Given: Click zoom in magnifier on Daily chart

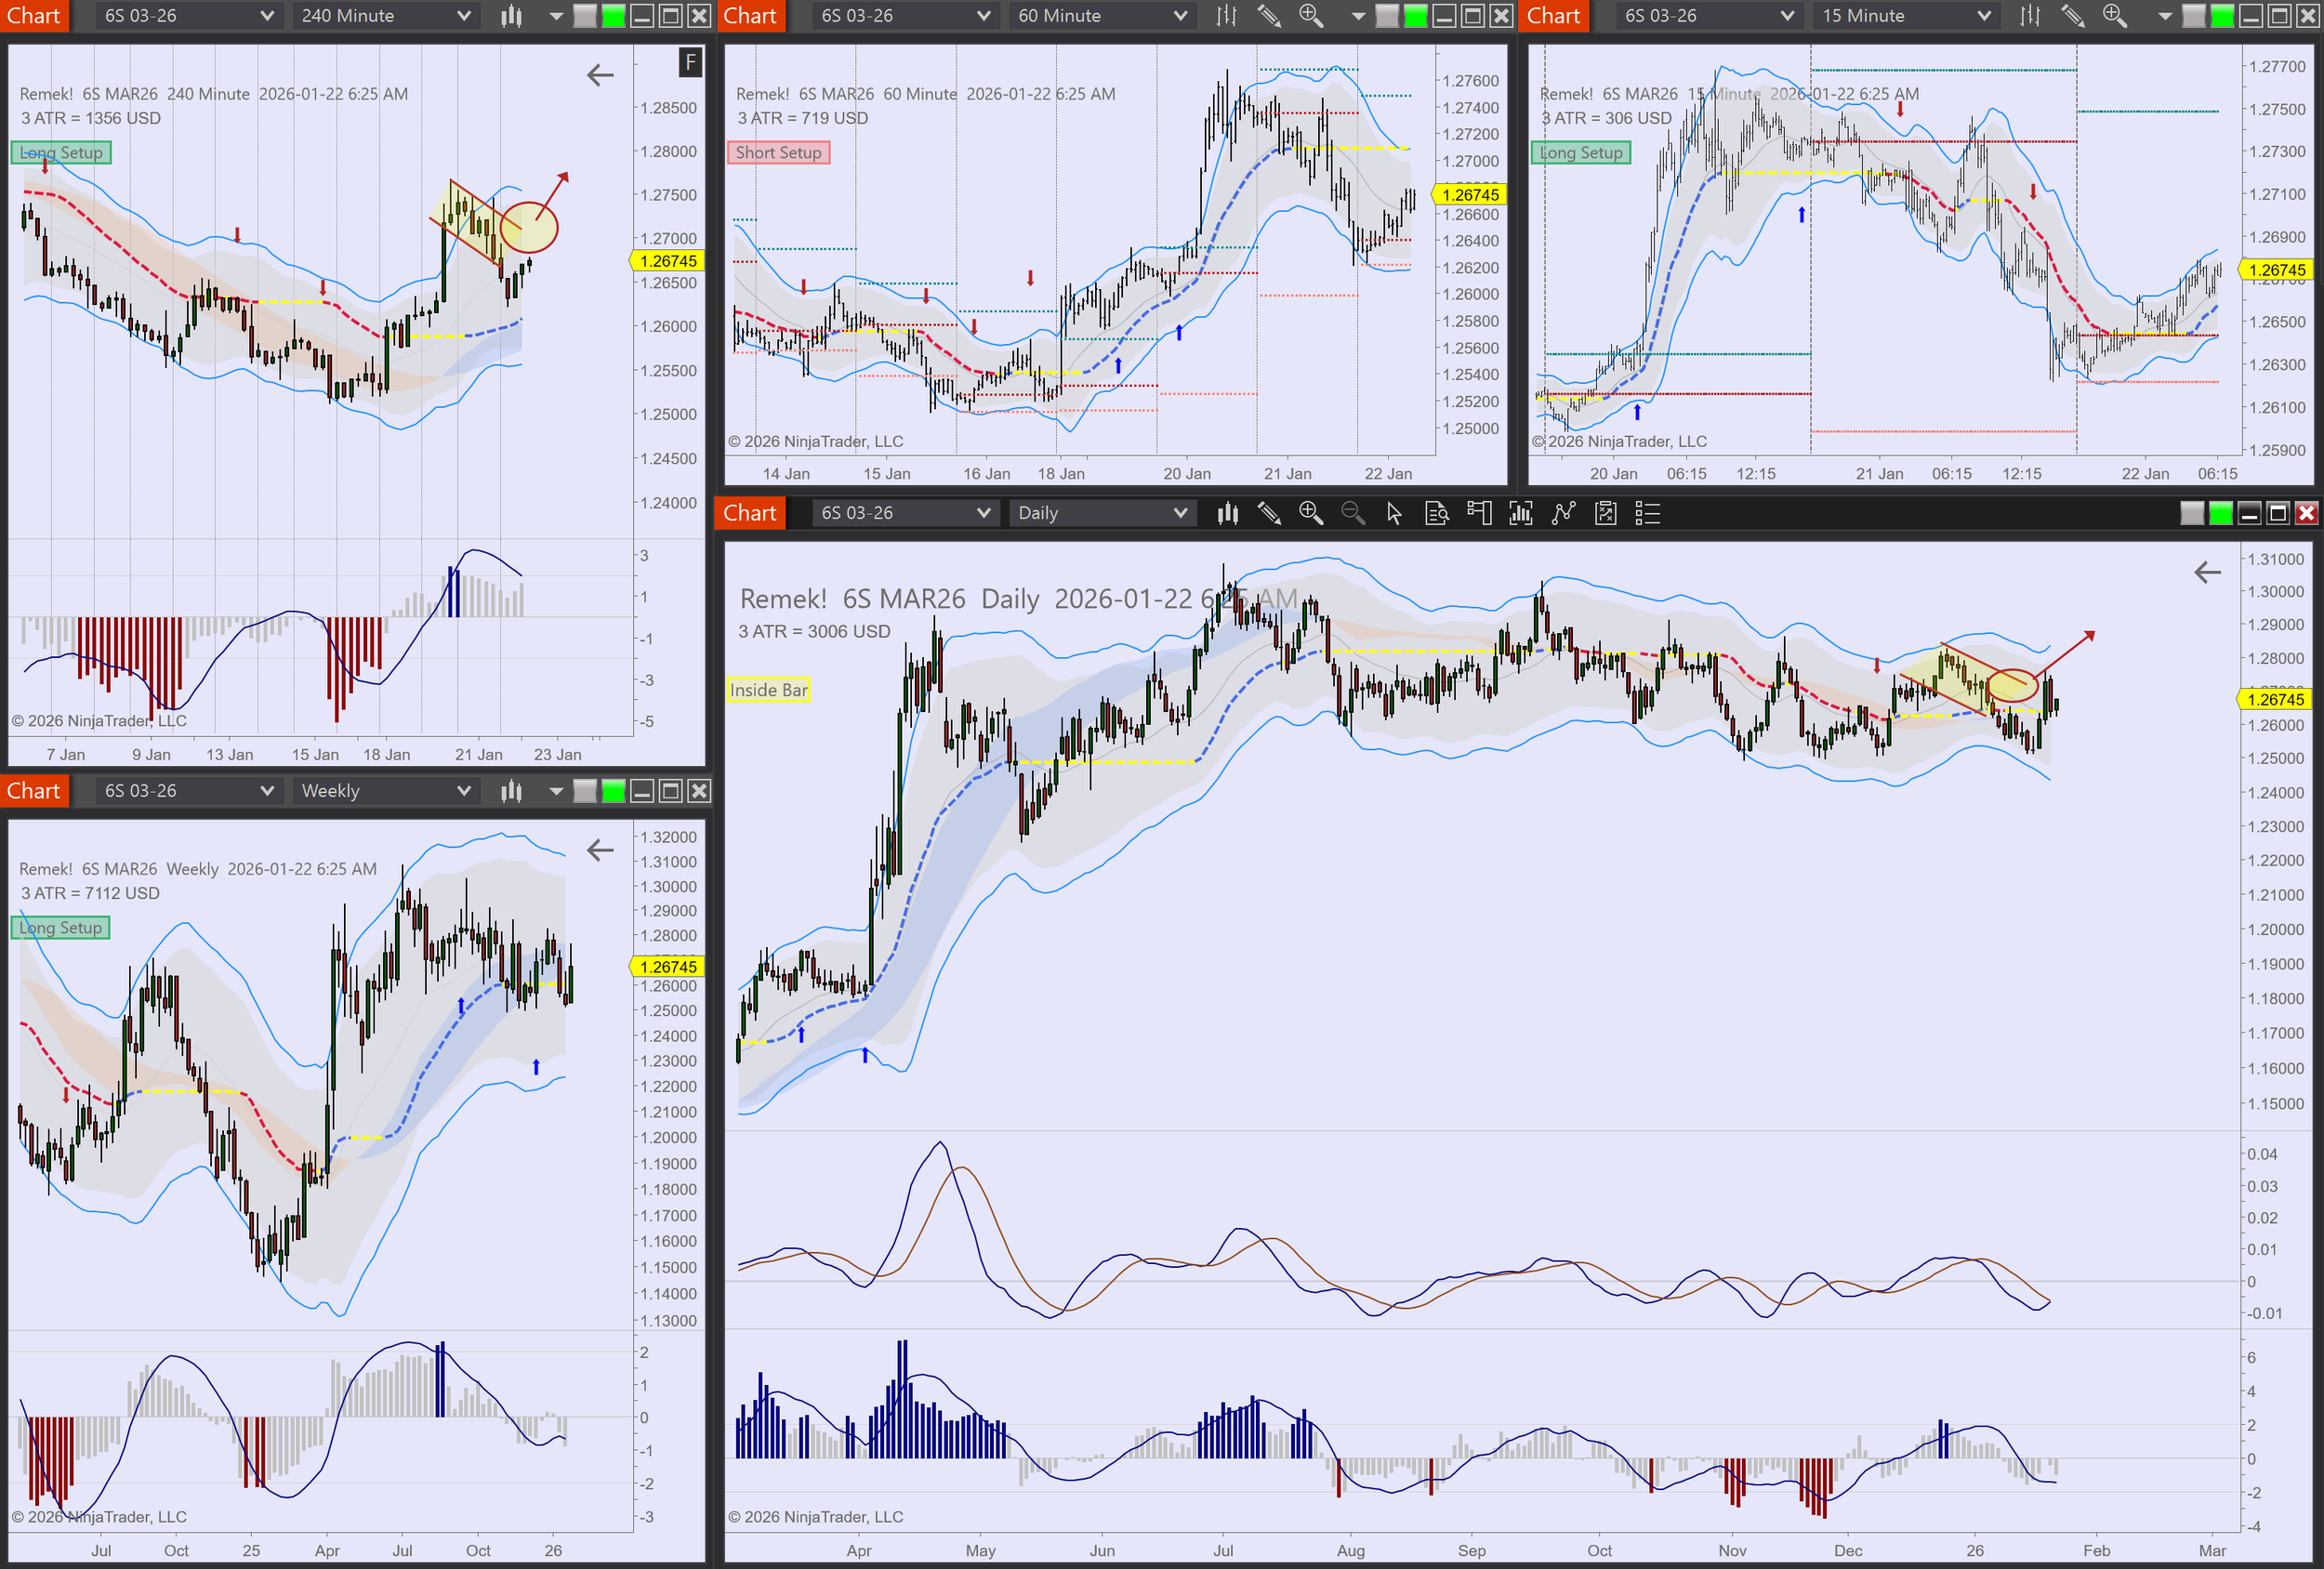Looking at the screenshot, I should (1310, 513).
